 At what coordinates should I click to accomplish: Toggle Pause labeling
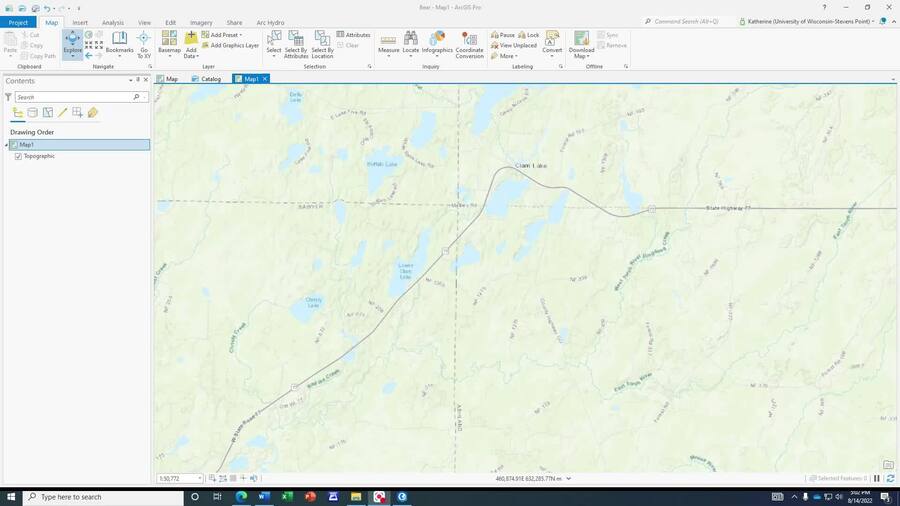[503, 35]
